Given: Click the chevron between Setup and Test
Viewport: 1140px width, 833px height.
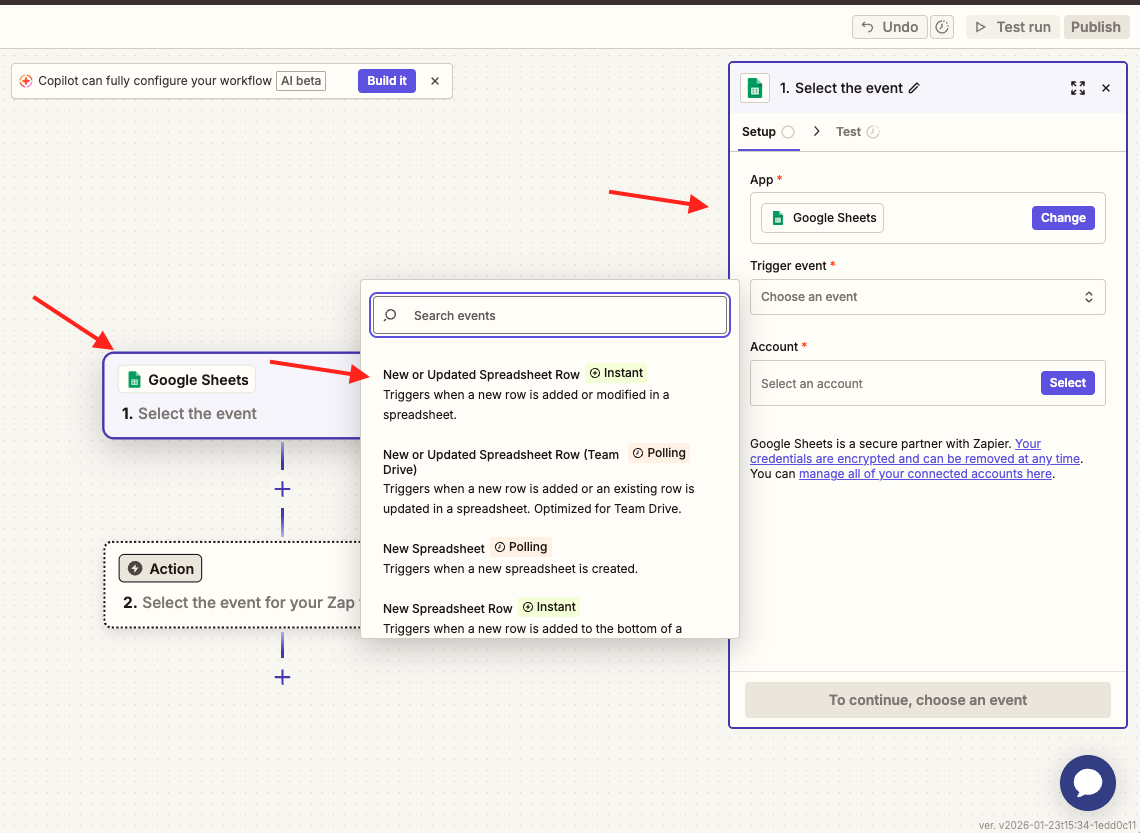Looking at the screenshot, I should point(816,132).
